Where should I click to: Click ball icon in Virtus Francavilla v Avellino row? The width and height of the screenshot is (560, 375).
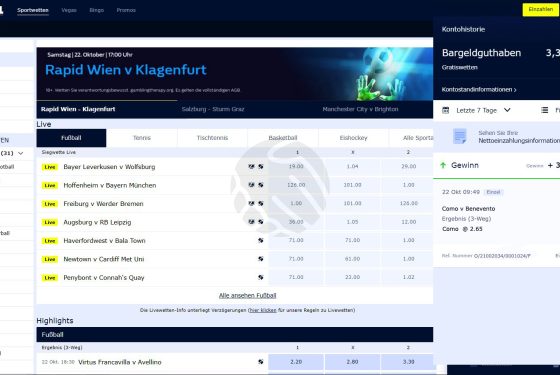point(261,362)
